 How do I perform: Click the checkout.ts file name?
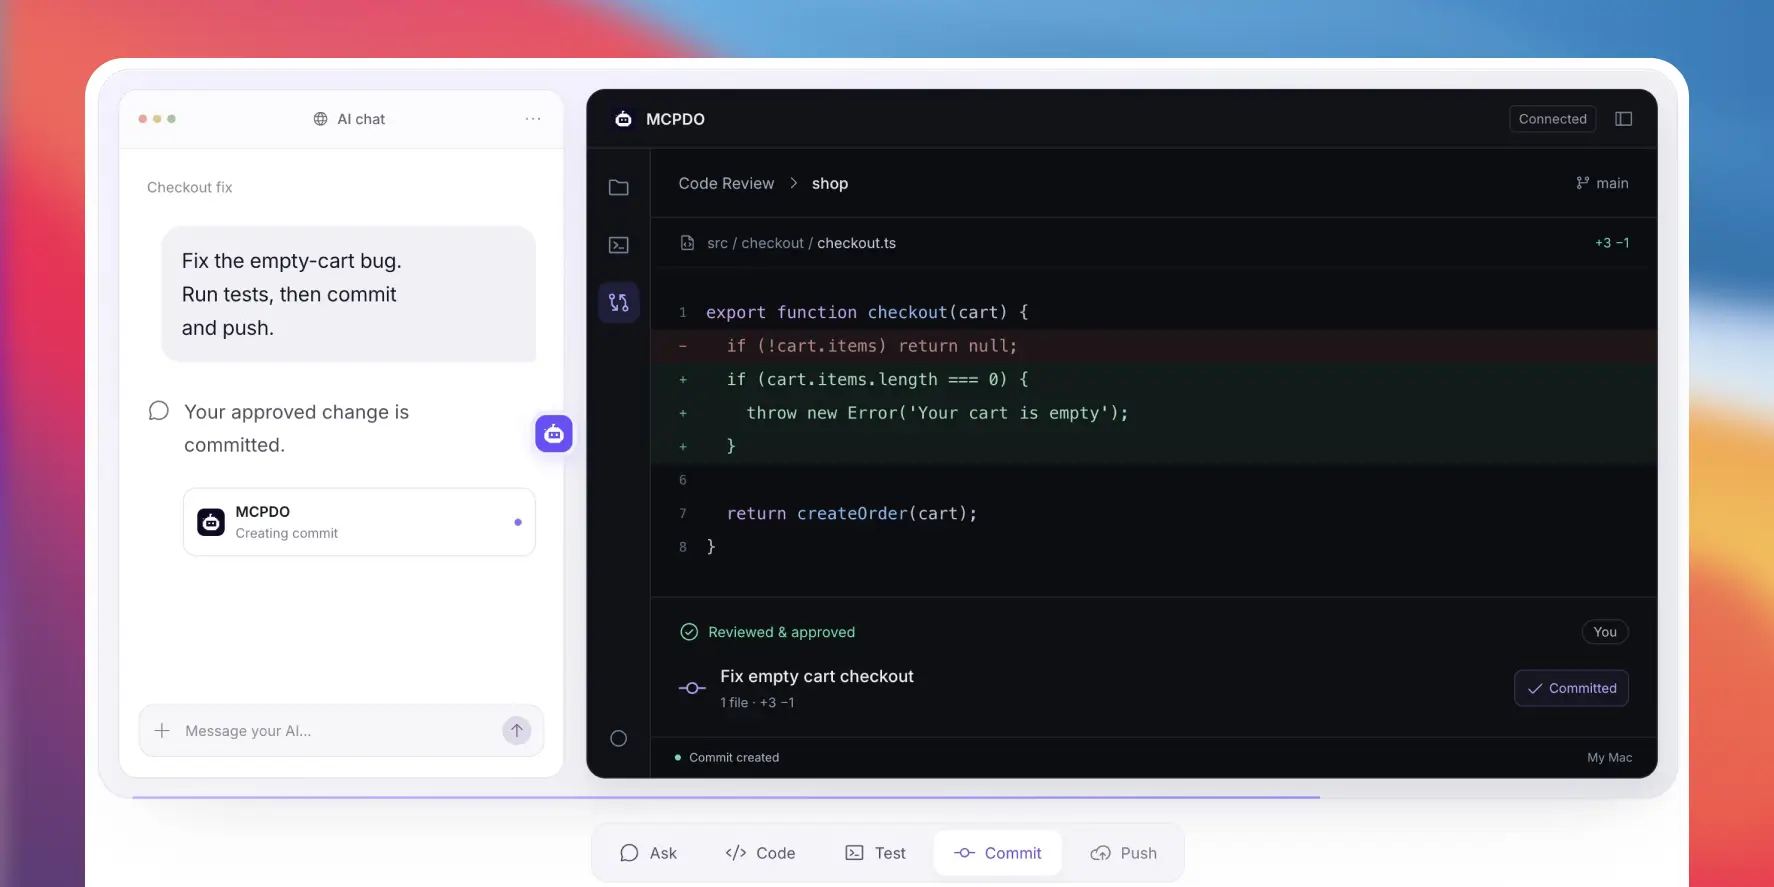(x=856, y=243)
